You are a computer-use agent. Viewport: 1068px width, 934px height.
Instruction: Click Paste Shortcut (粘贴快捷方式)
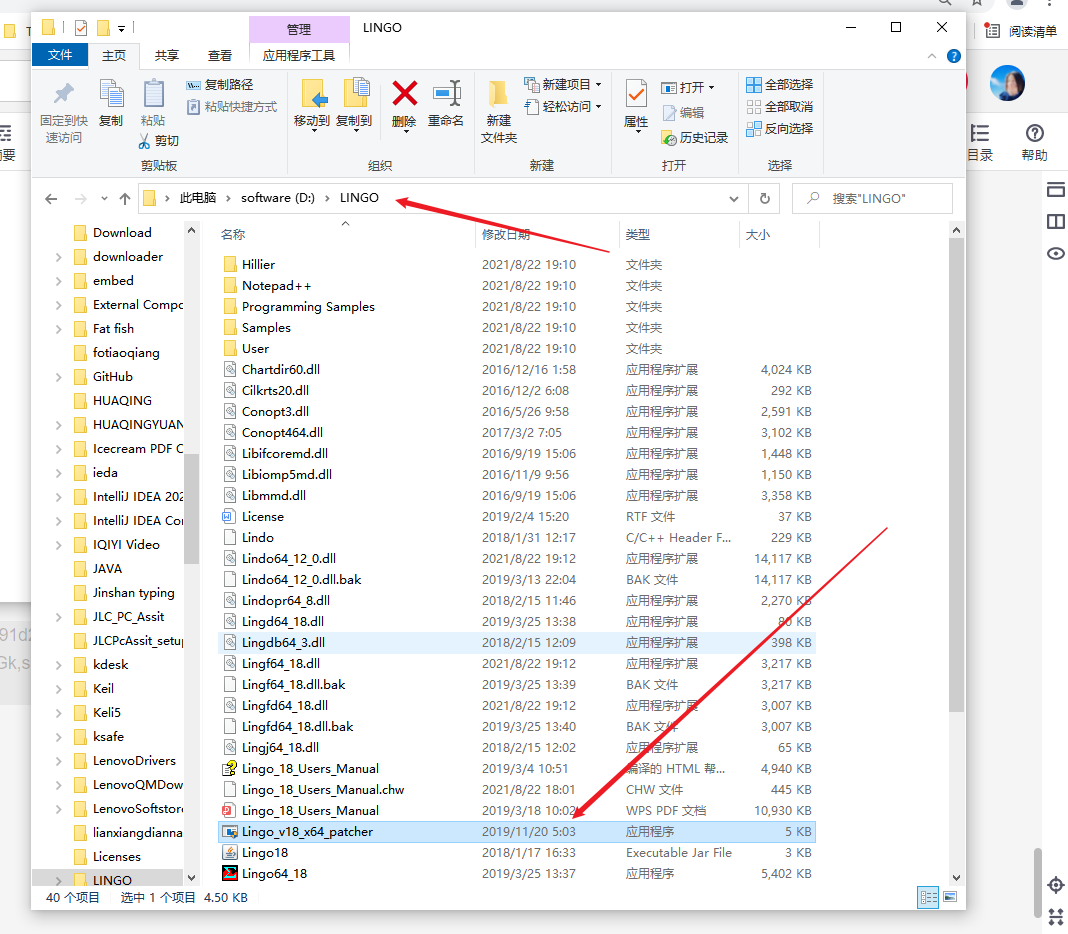point(232,107)
